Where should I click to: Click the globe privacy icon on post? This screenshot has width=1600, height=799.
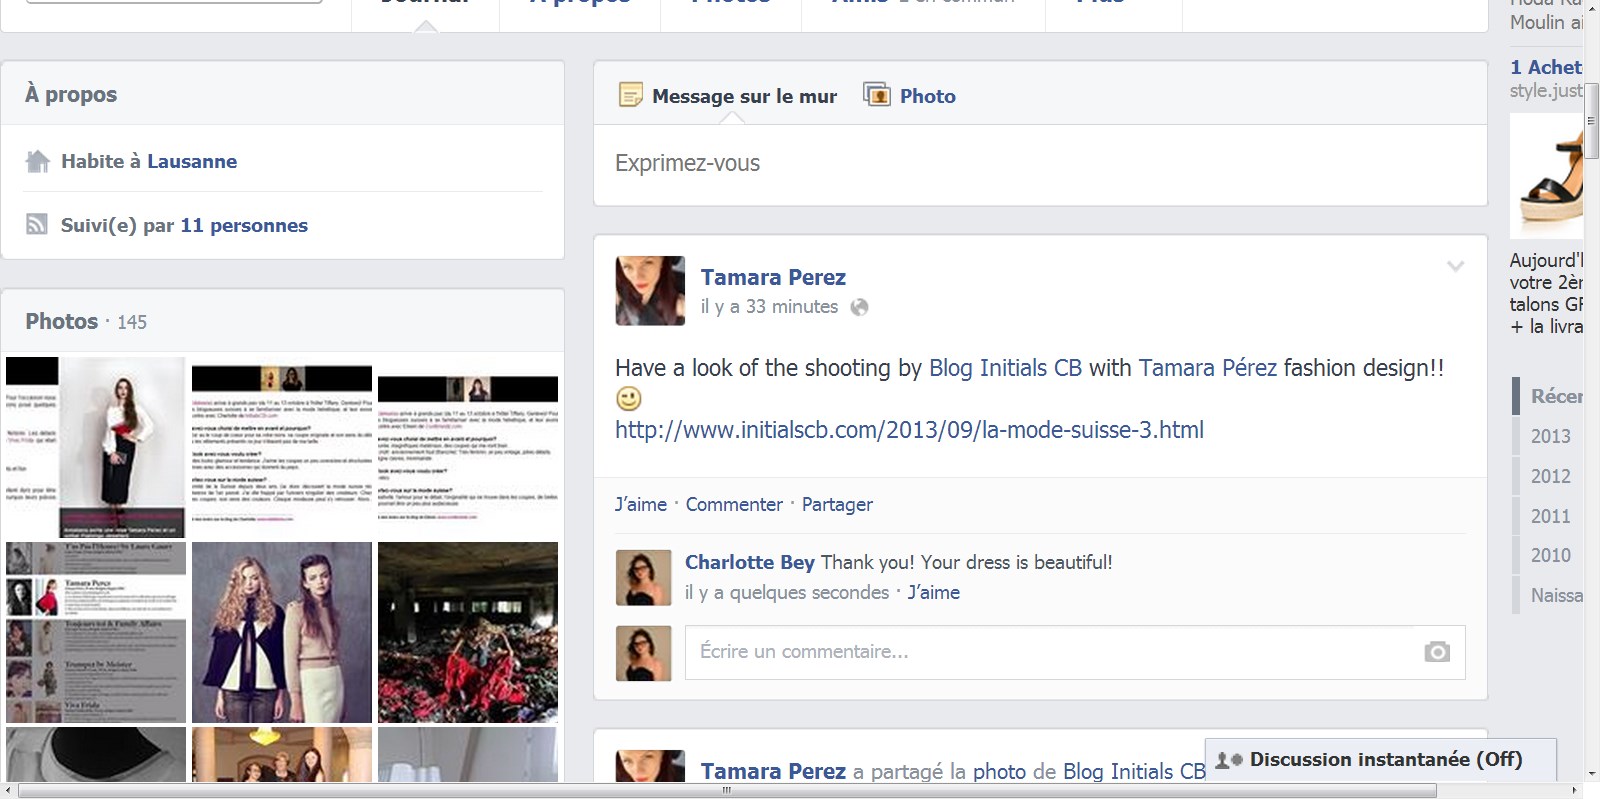pyautogui.click(x=859, y=307)
